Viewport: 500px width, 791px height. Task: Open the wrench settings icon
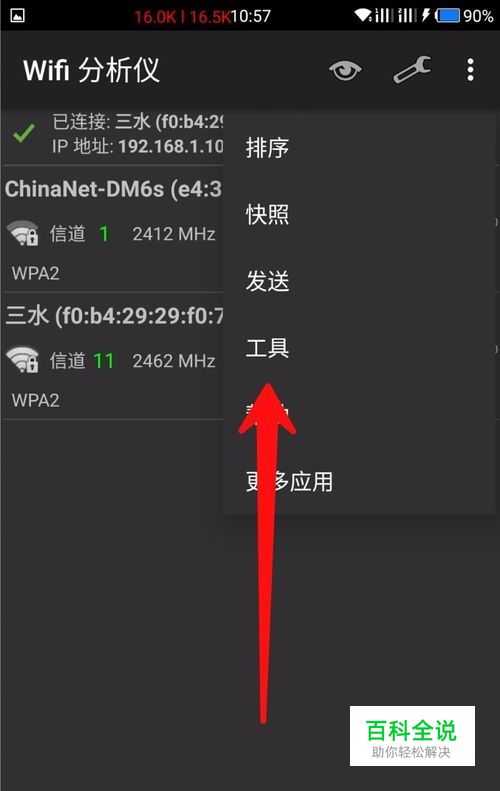click(412, 70)
